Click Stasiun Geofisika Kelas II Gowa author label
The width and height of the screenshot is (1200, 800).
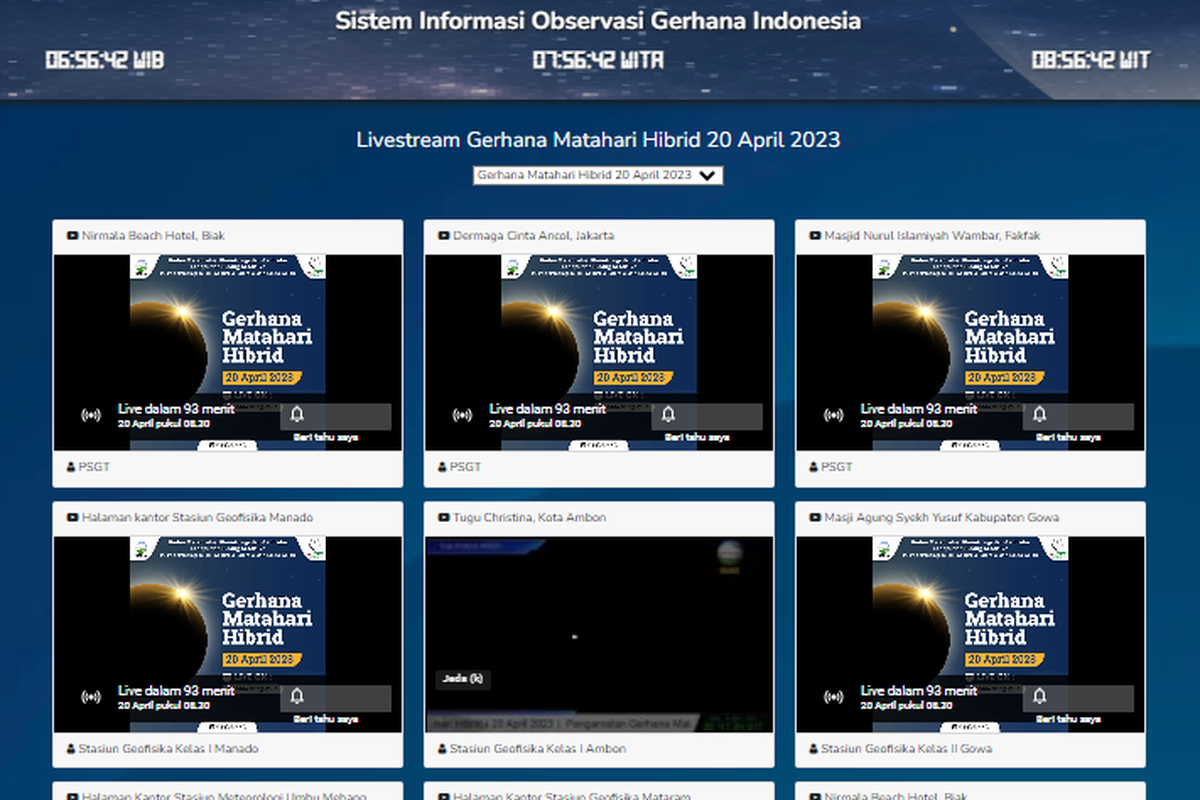click(x=908, y=749)
